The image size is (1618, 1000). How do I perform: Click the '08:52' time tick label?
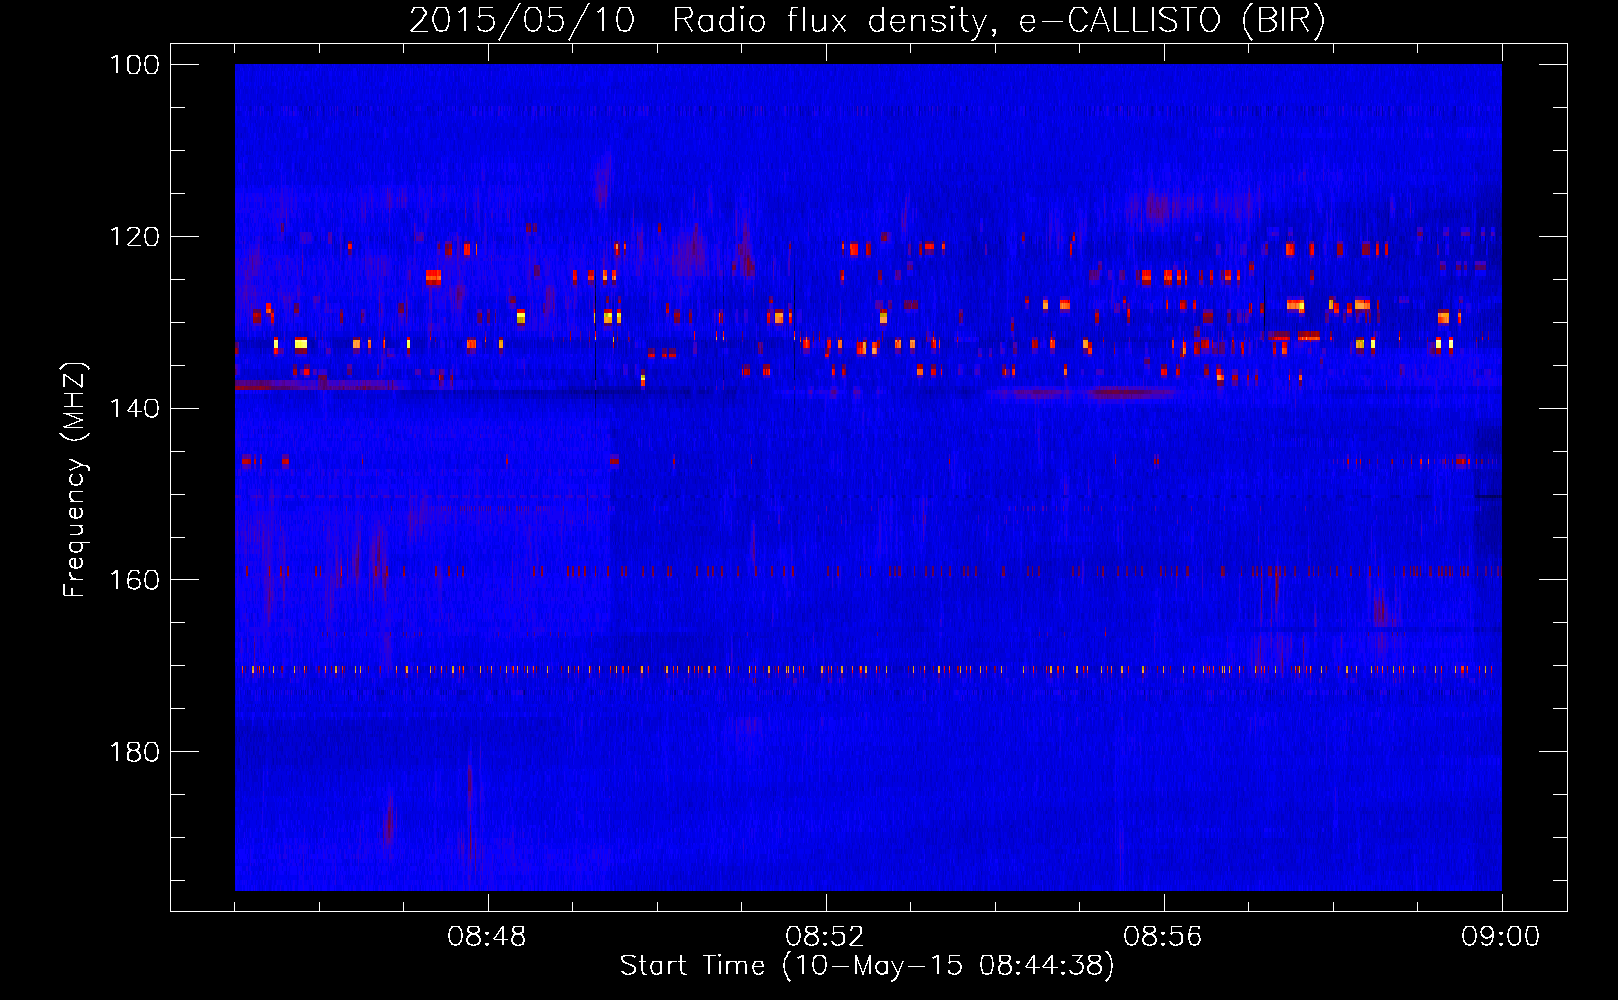point(825,937)
